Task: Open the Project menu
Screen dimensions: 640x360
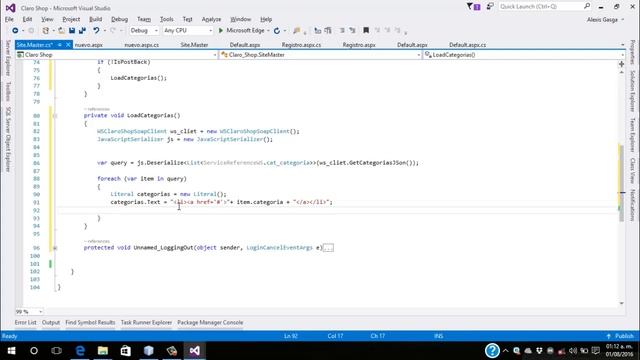Action: [71, 19]
